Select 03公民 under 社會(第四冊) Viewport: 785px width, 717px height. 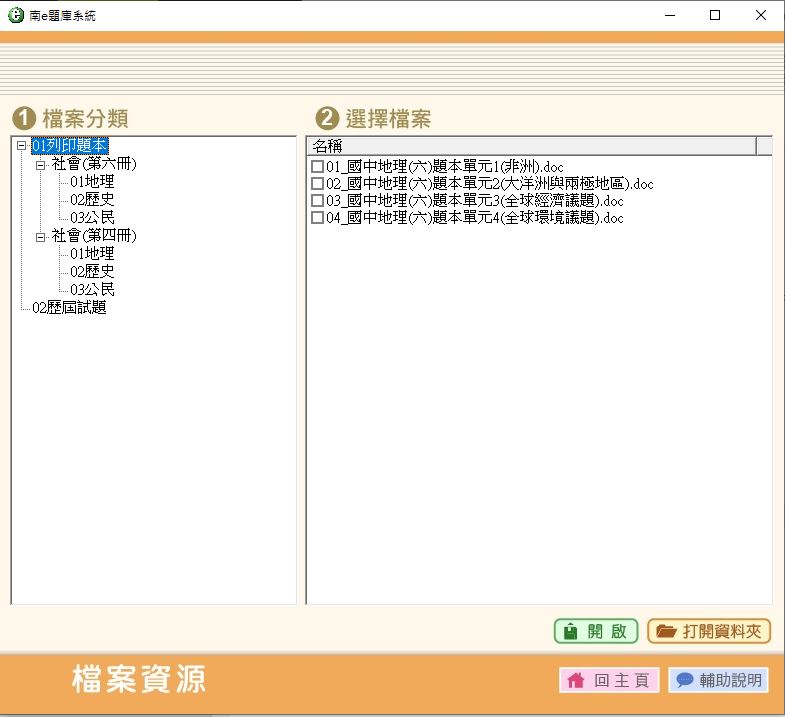coord(92,290)
